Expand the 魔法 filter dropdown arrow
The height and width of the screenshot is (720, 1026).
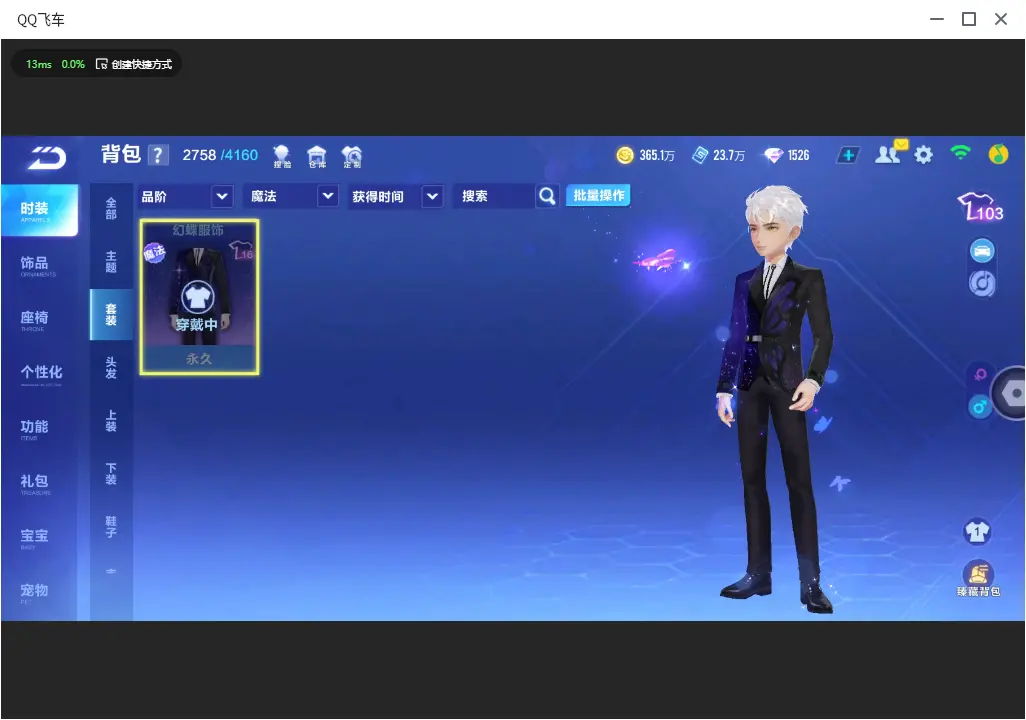[328, 196]
